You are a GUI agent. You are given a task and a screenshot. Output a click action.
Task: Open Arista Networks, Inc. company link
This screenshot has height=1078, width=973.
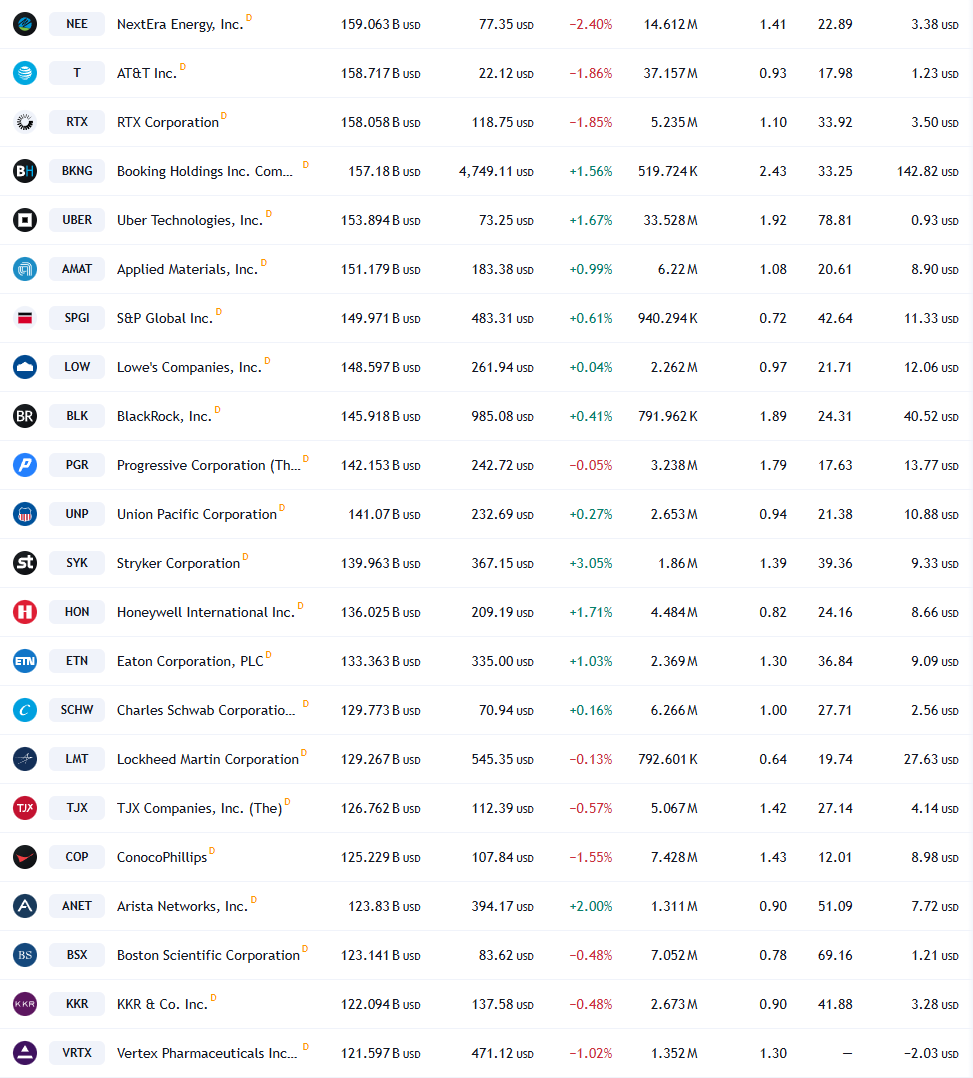(x=182, y=907)
